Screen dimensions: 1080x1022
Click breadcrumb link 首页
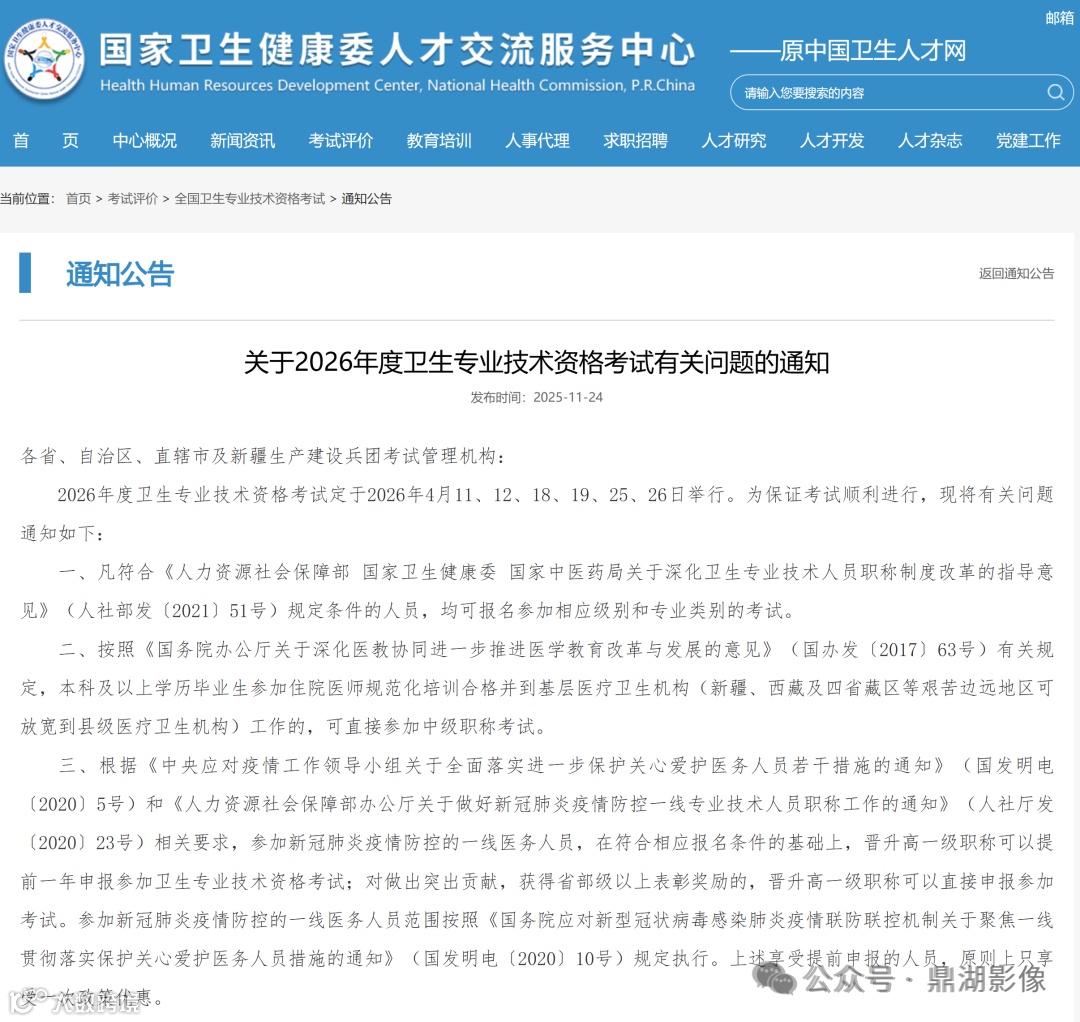tap(79, 199)
